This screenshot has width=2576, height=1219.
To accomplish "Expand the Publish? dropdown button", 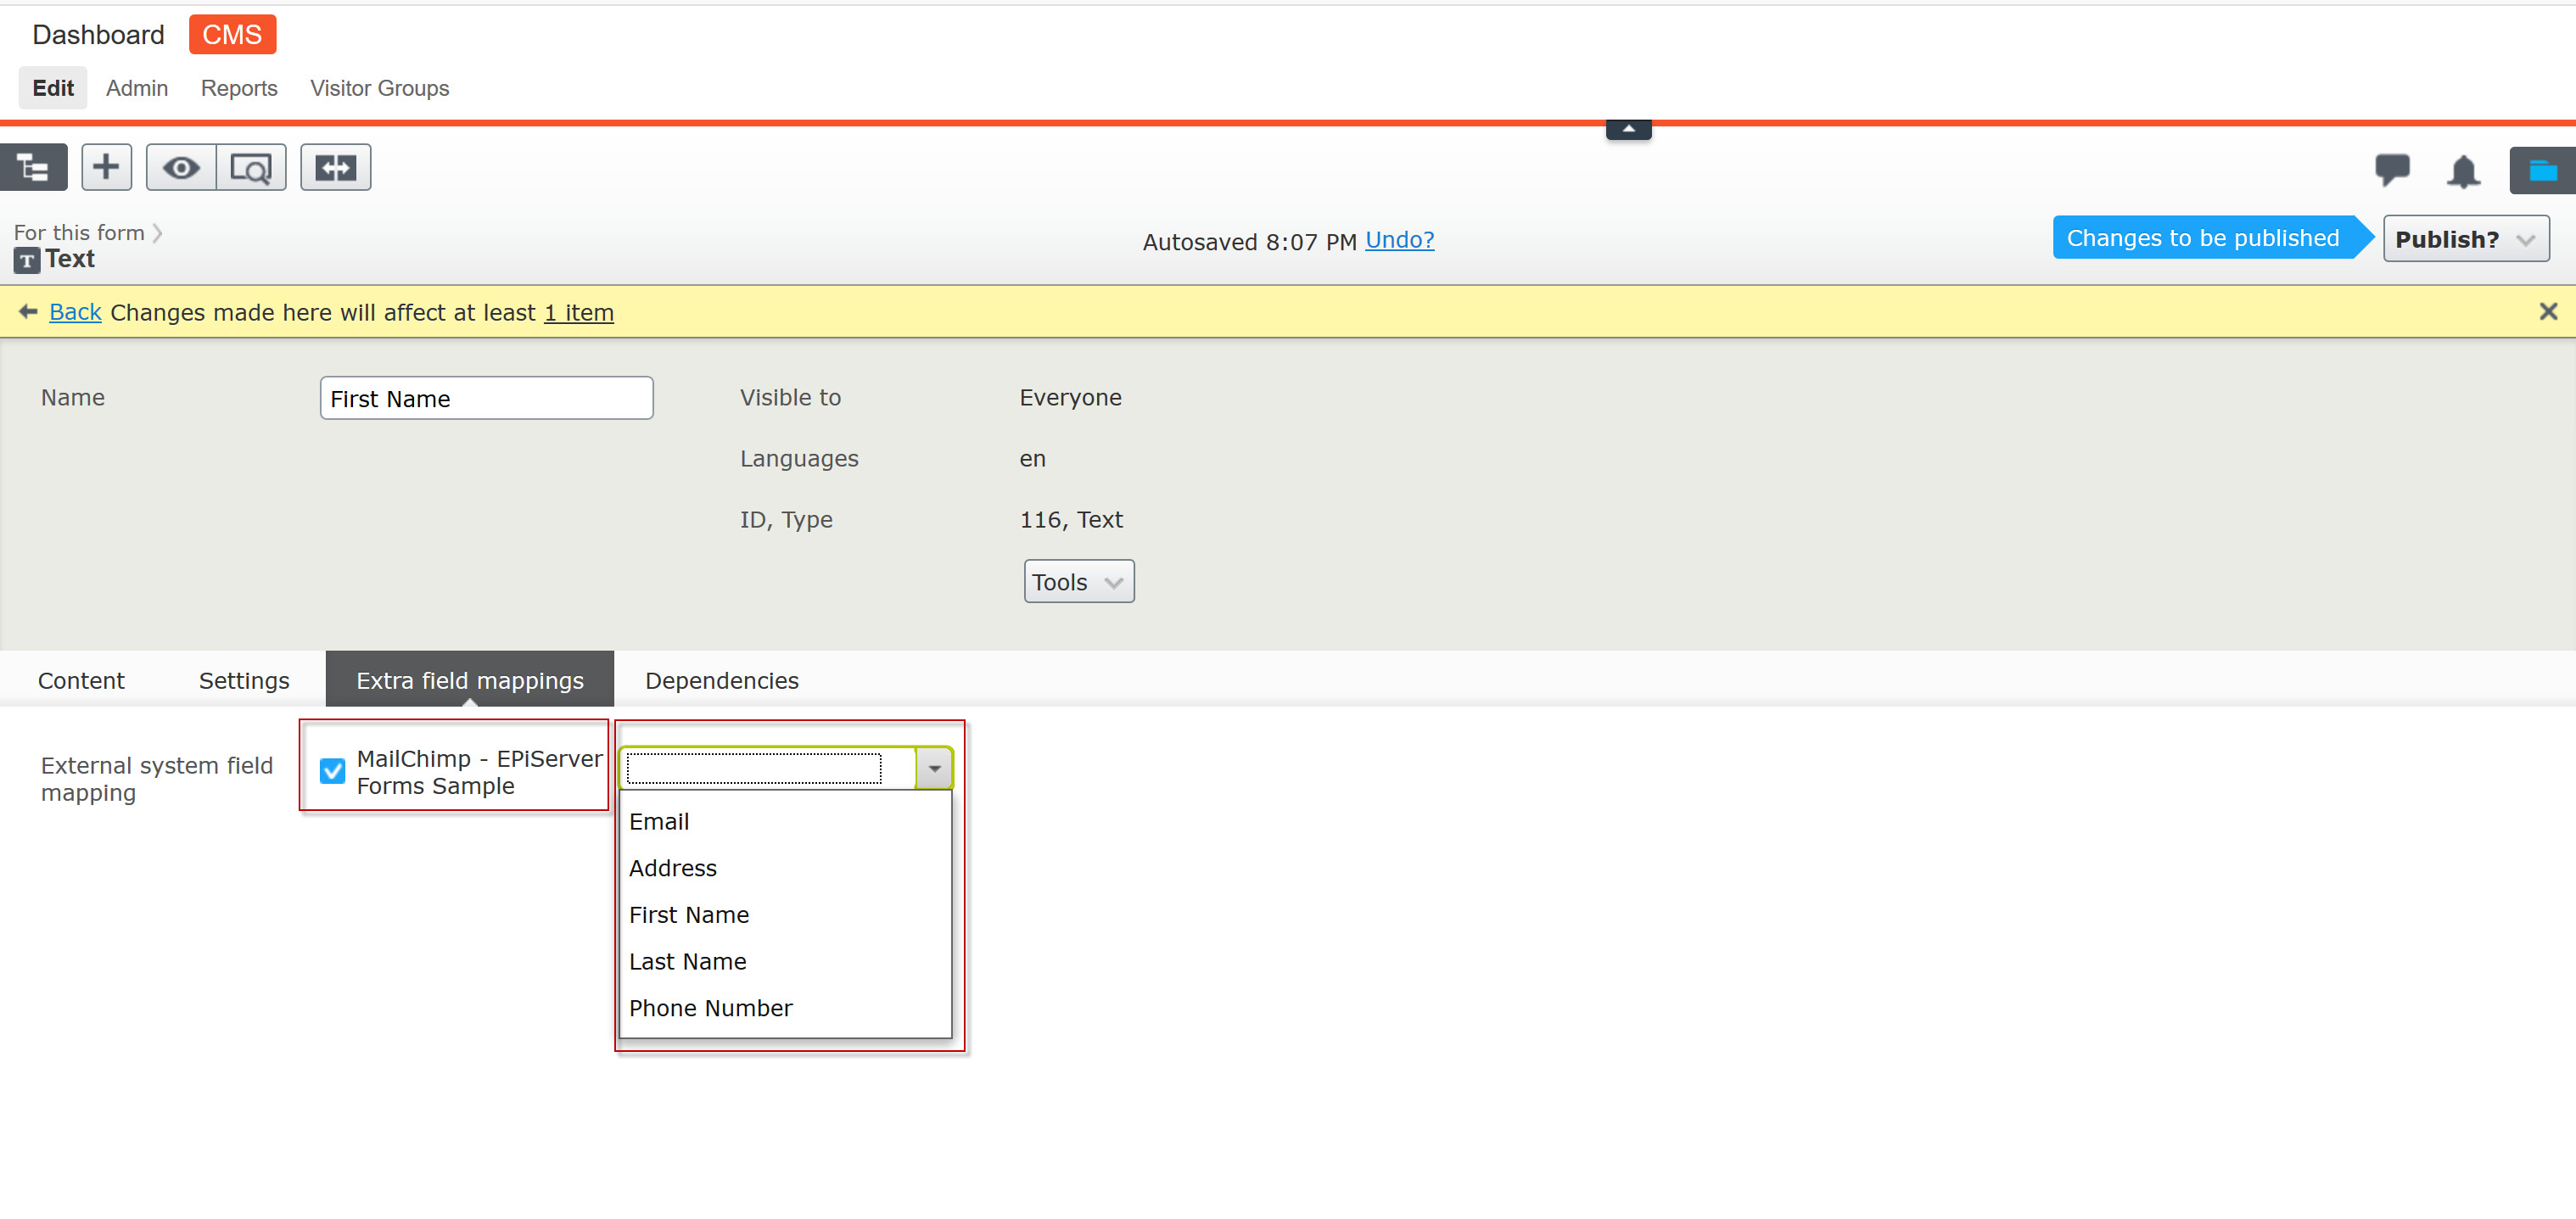I will click(x=2465, y=239).
